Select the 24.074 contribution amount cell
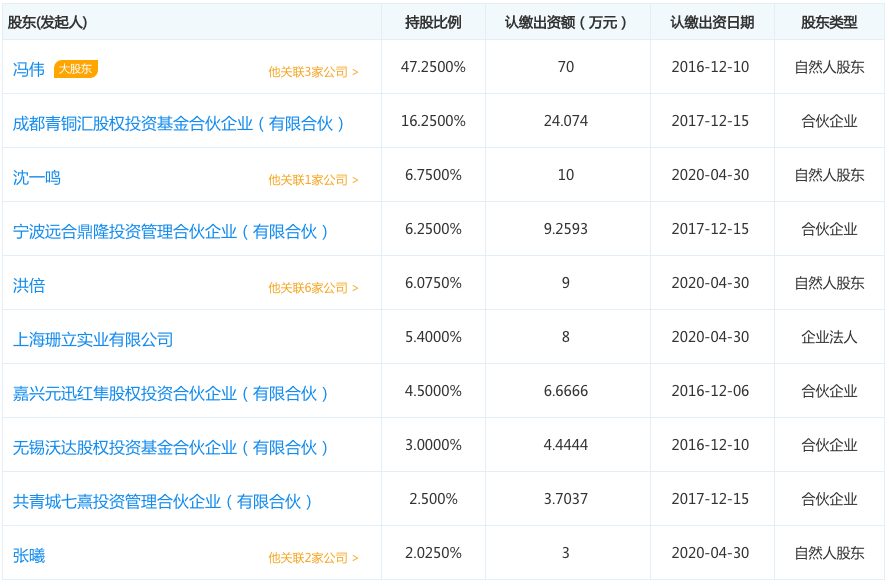Viewport: 889px width, 586px height. [x=566, y=121]
